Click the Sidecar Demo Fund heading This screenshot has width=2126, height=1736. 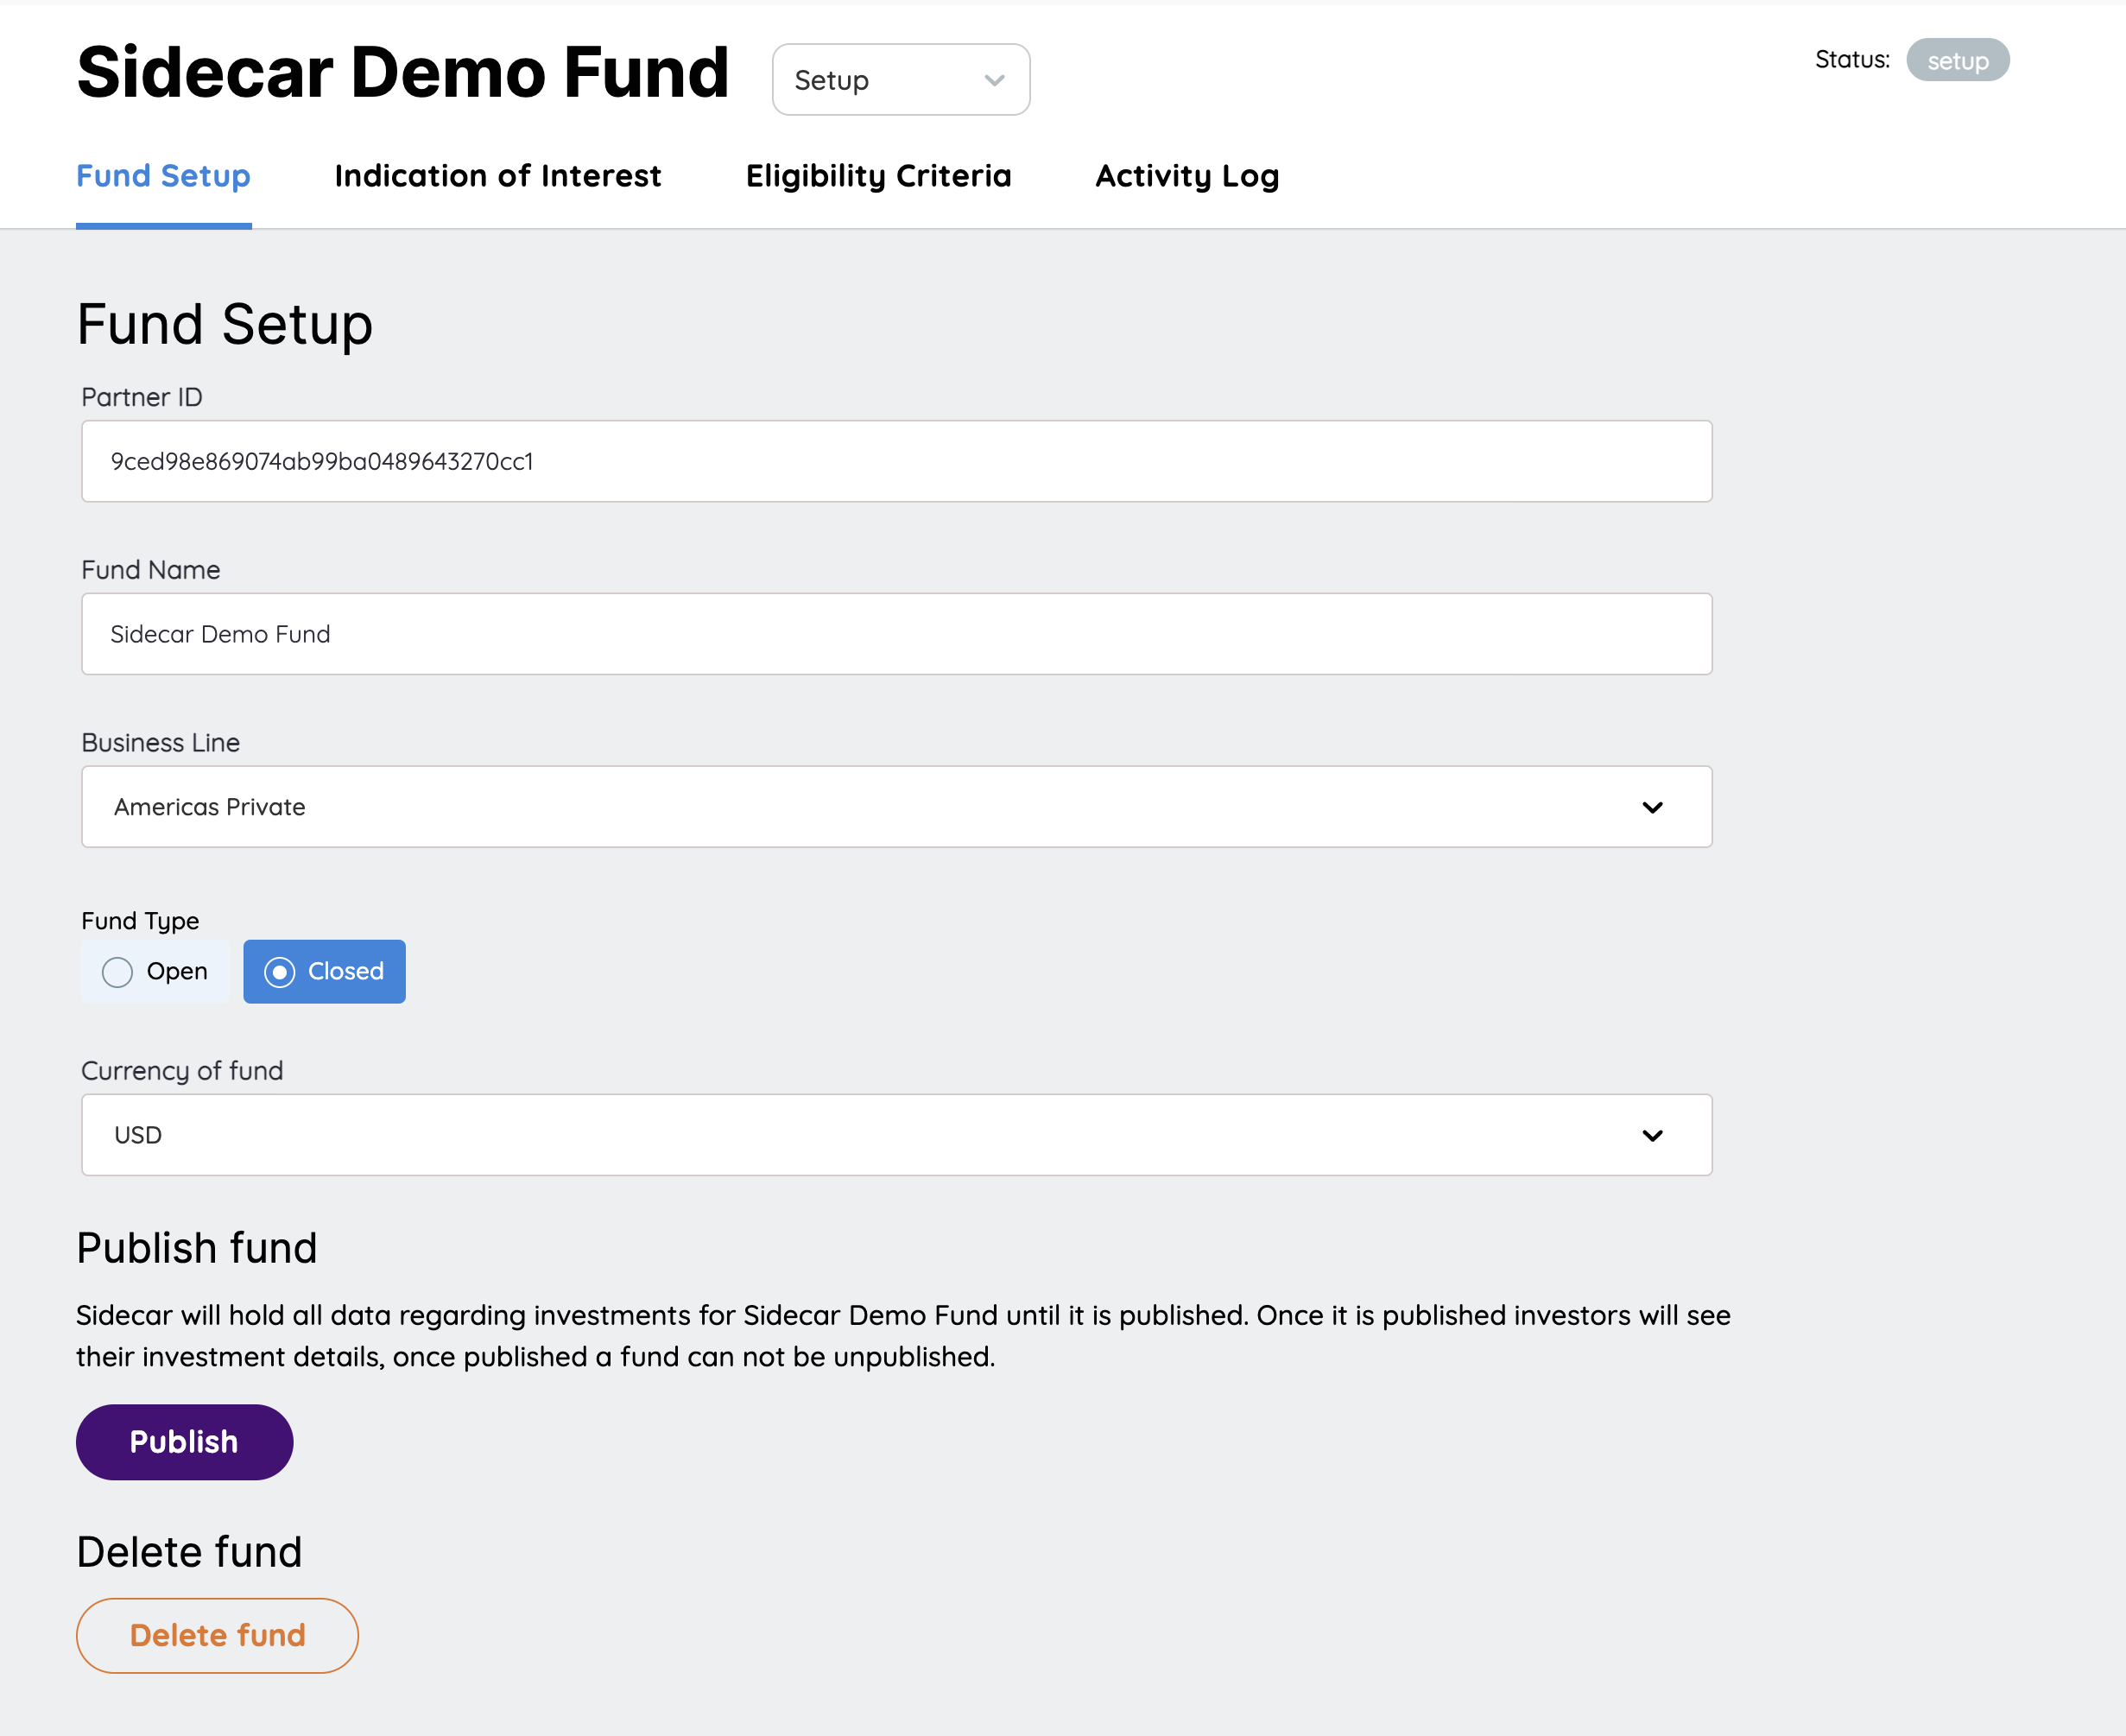click(x=402, y=72)
